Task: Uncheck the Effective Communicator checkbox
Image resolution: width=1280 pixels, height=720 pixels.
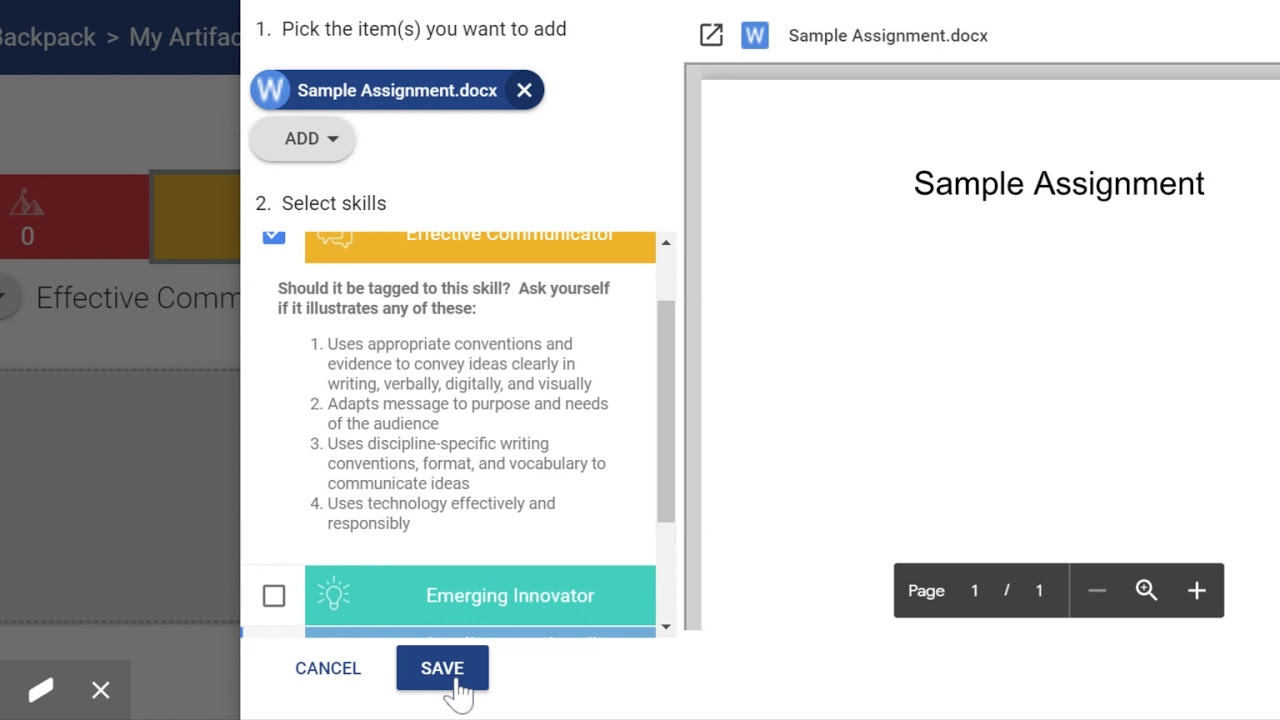Action: [274, 237]
